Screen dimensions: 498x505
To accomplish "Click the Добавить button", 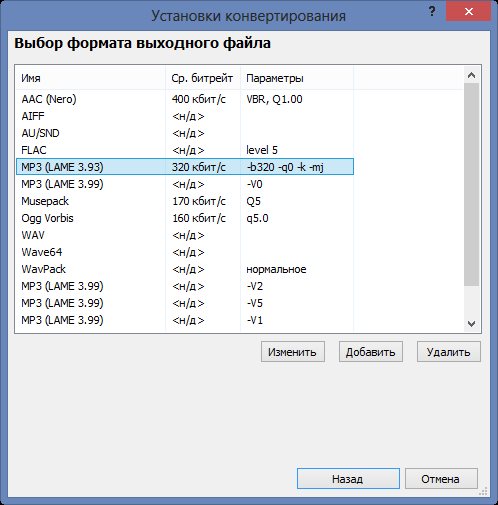I will click(371, 352).
